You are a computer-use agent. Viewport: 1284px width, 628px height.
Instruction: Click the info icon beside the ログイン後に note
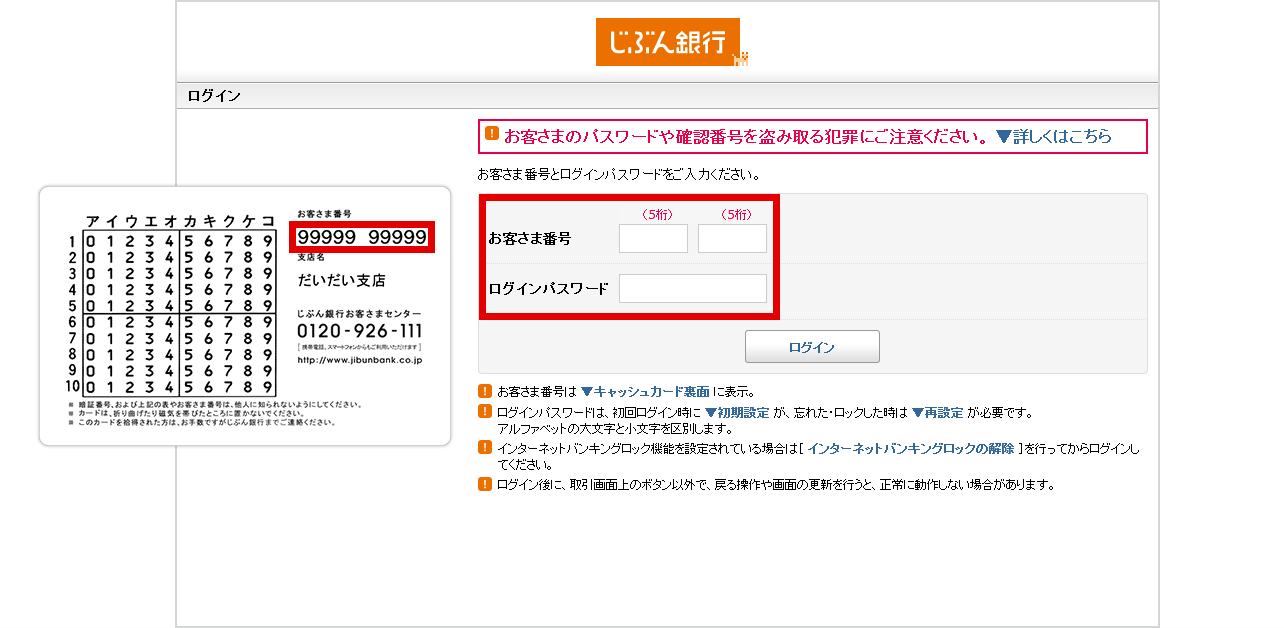coord(485,484)
